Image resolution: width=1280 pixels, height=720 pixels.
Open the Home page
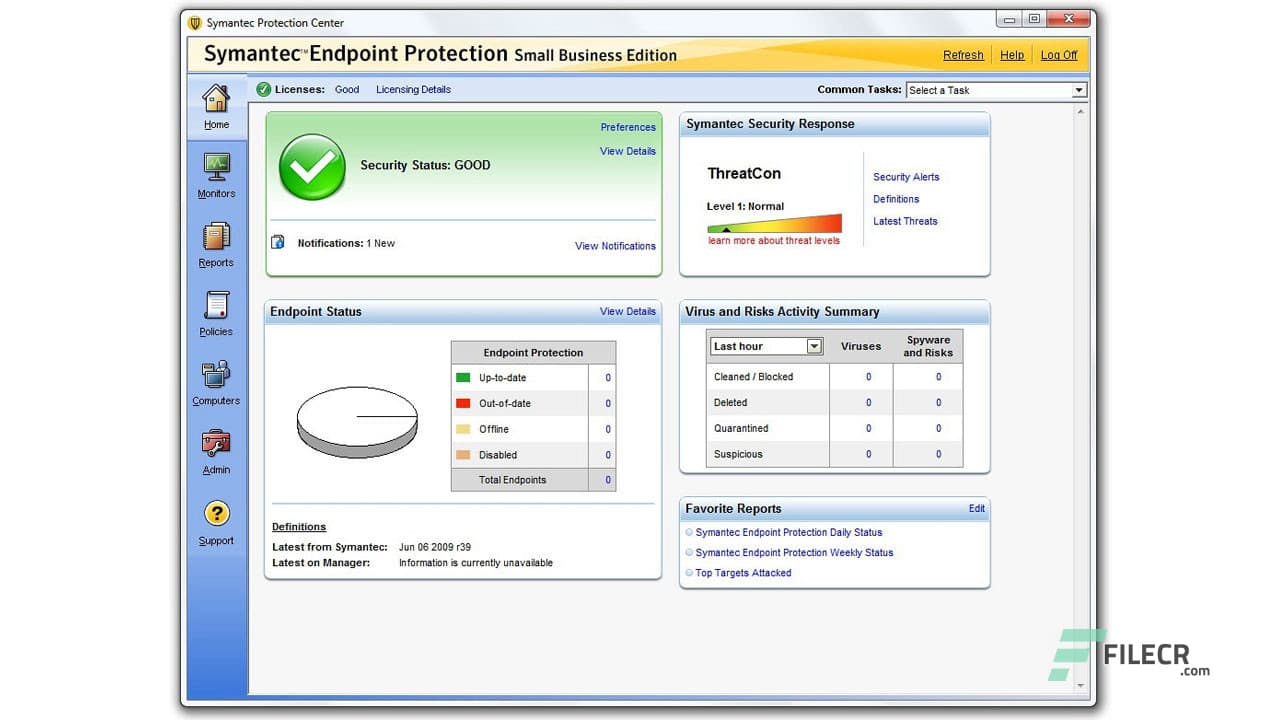tap(216, 107)
